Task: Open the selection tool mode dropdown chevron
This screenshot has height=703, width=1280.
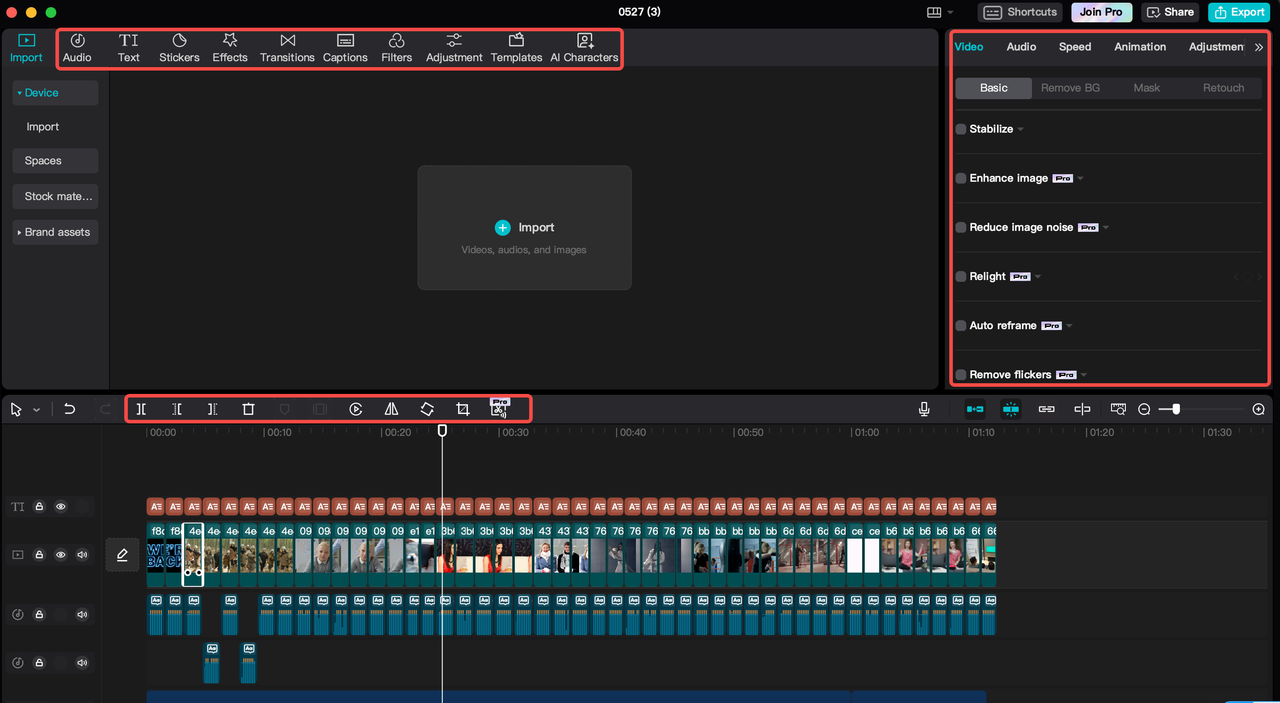Action: click(37, 410)
